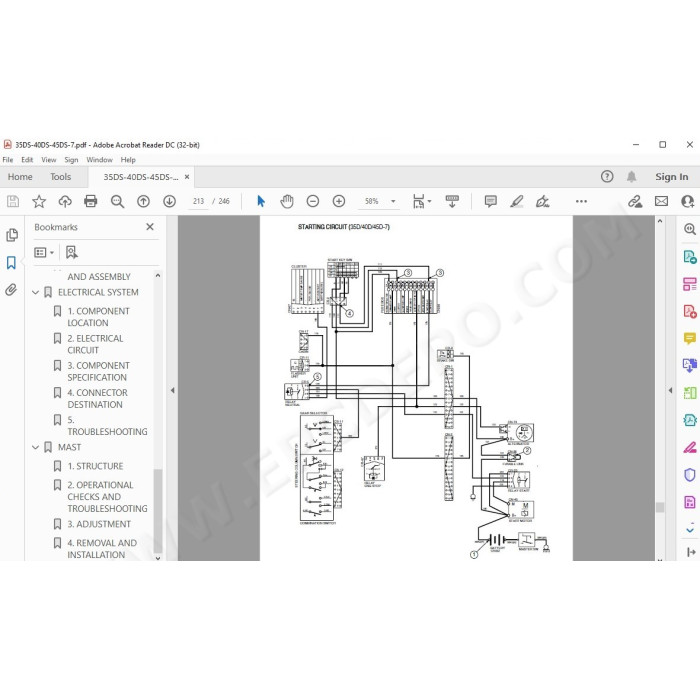Zoom out with the minus circle icon
This screenshot has height=700, width=700.
[312, 201]
